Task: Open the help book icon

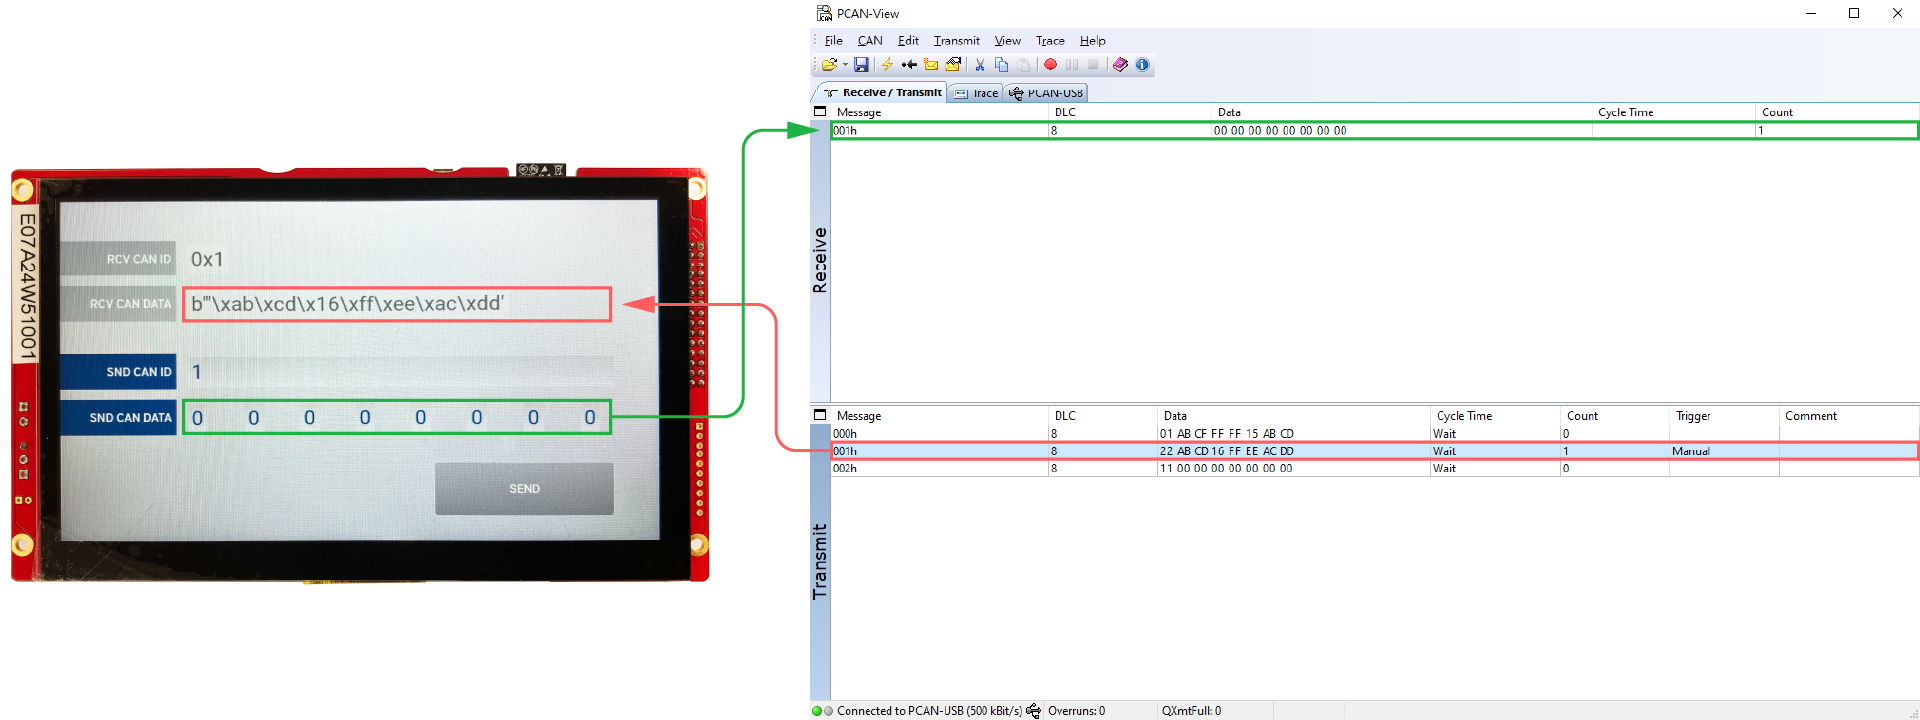Action: (x=1120, y=65)
